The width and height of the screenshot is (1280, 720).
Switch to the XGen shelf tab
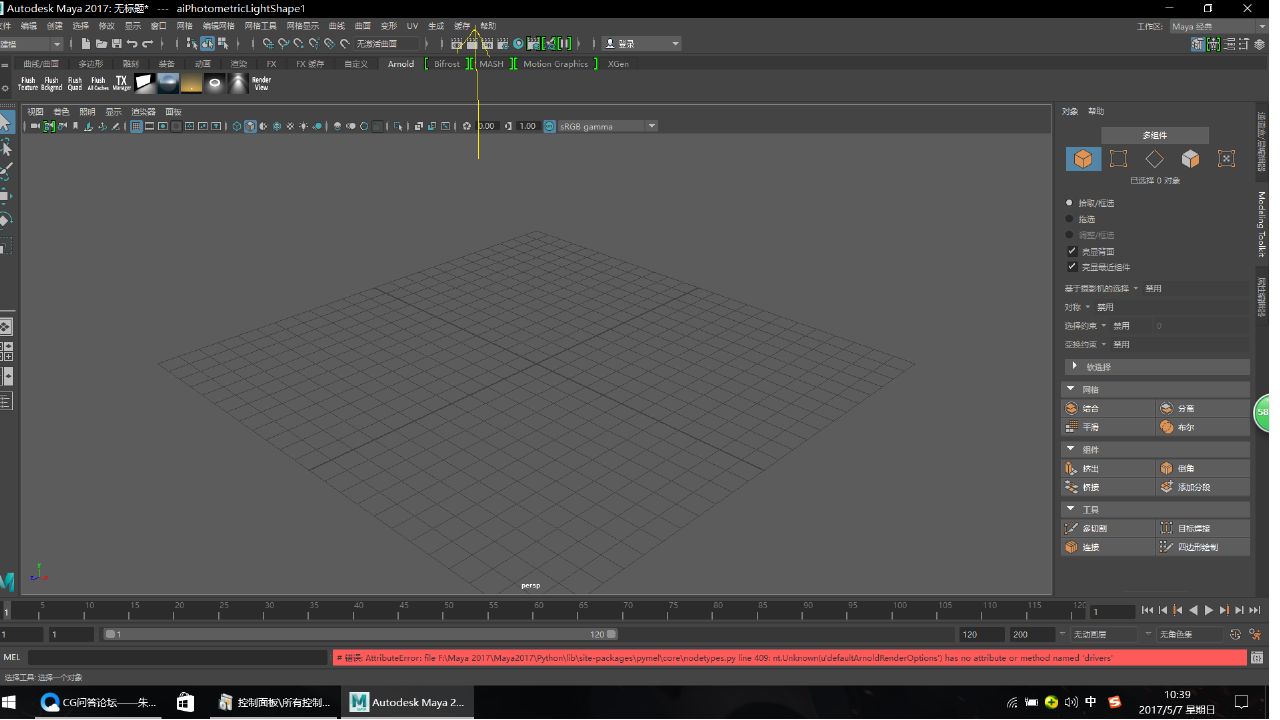click(x=618, y=64)
